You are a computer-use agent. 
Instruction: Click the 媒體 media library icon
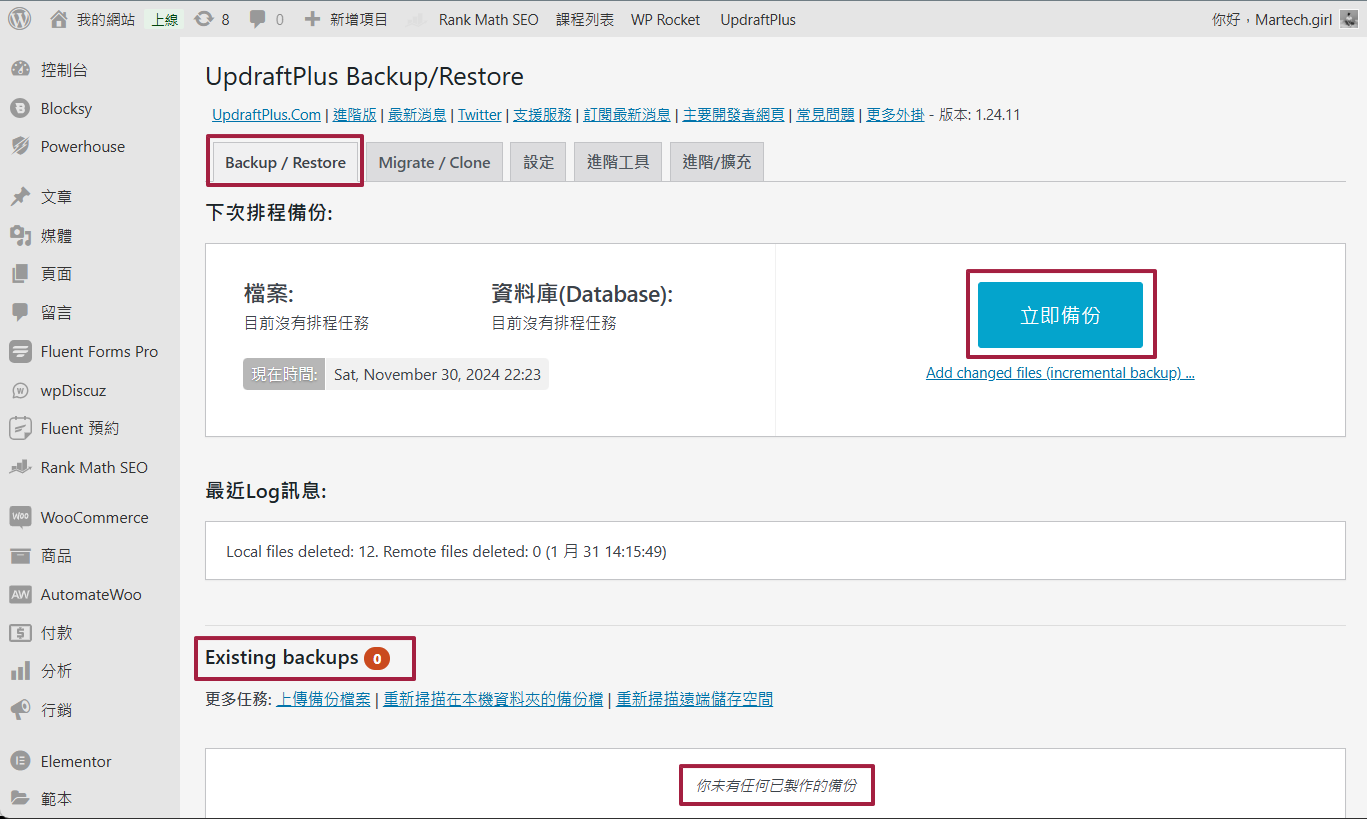pyautogui.click(x=20, y=236)
